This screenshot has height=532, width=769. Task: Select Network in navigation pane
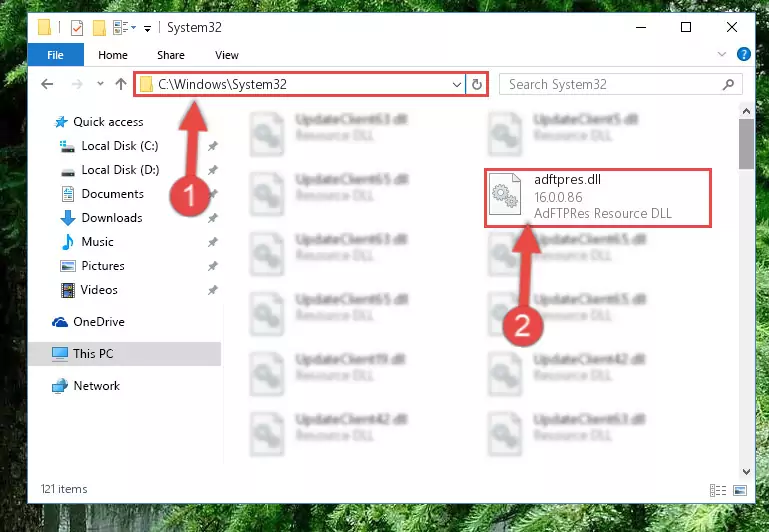click(x=97, y=386)
